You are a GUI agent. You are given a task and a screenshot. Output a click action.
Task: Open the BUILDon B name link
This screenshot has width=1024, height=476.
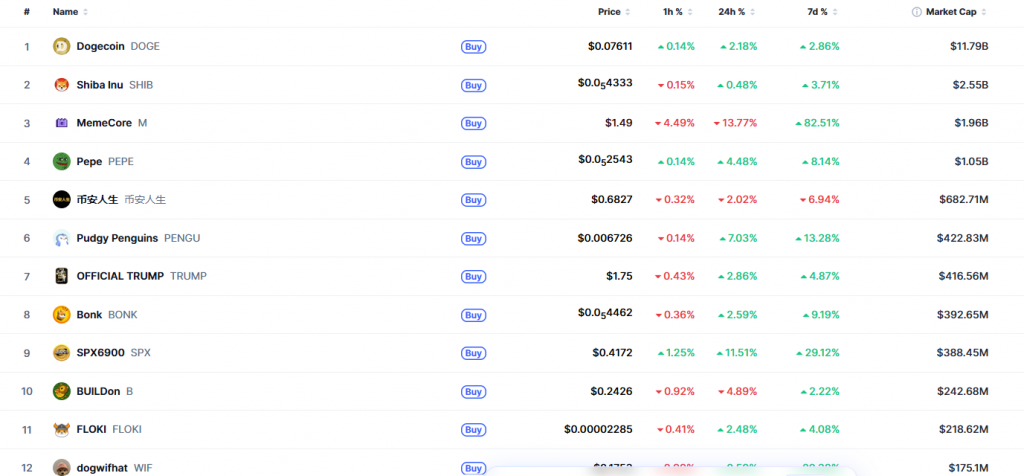[104, 391]
